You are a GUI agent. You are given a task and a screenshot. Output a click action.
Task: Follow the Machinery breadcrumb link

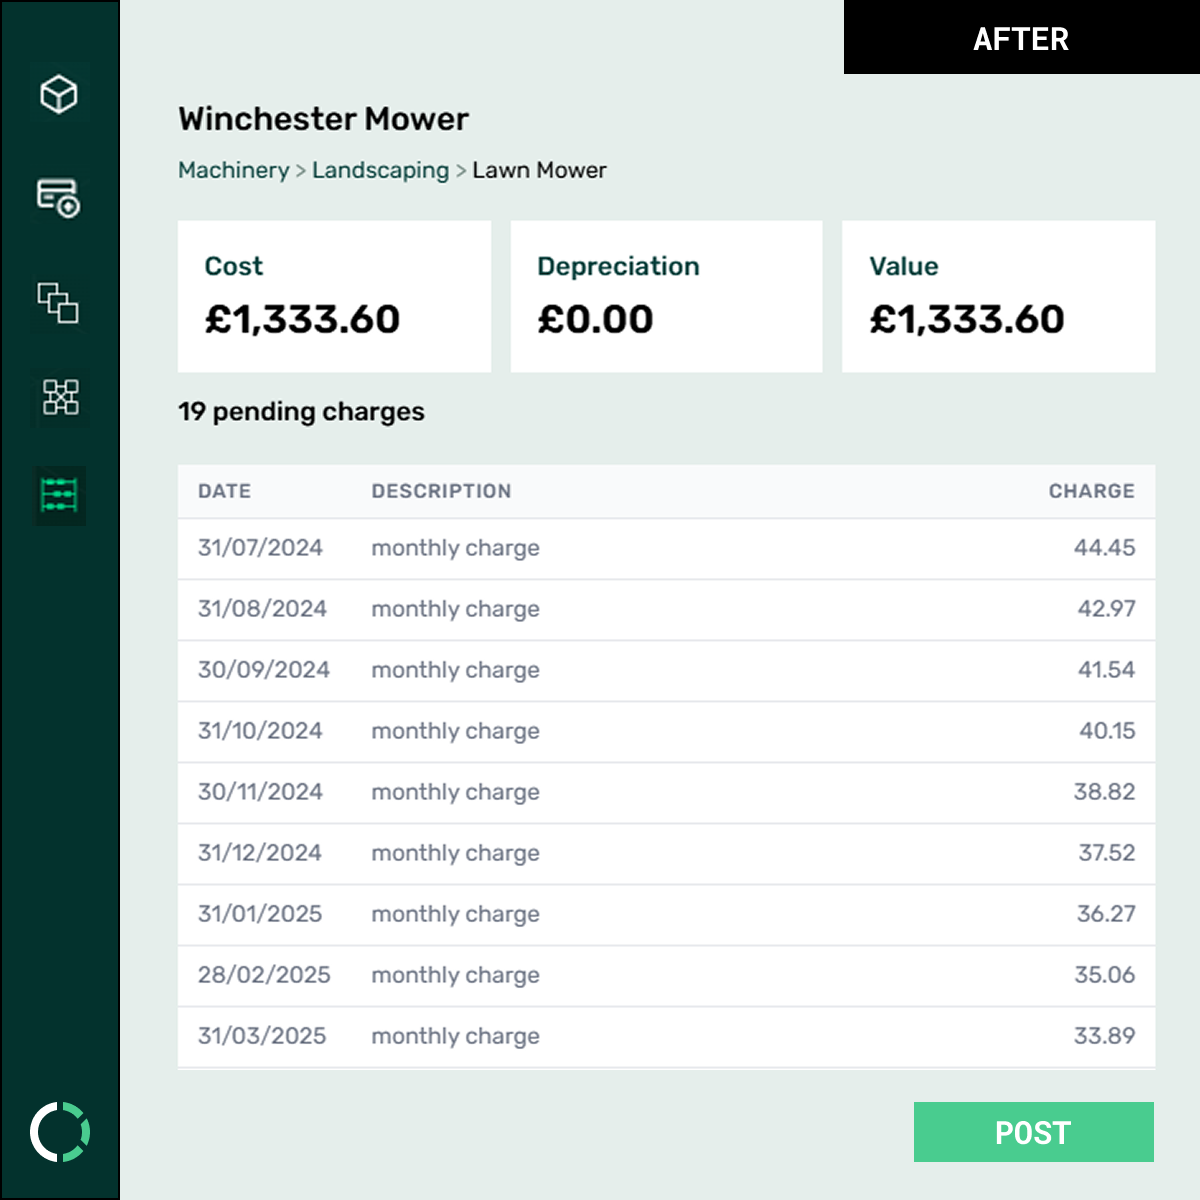coord(233,170)
